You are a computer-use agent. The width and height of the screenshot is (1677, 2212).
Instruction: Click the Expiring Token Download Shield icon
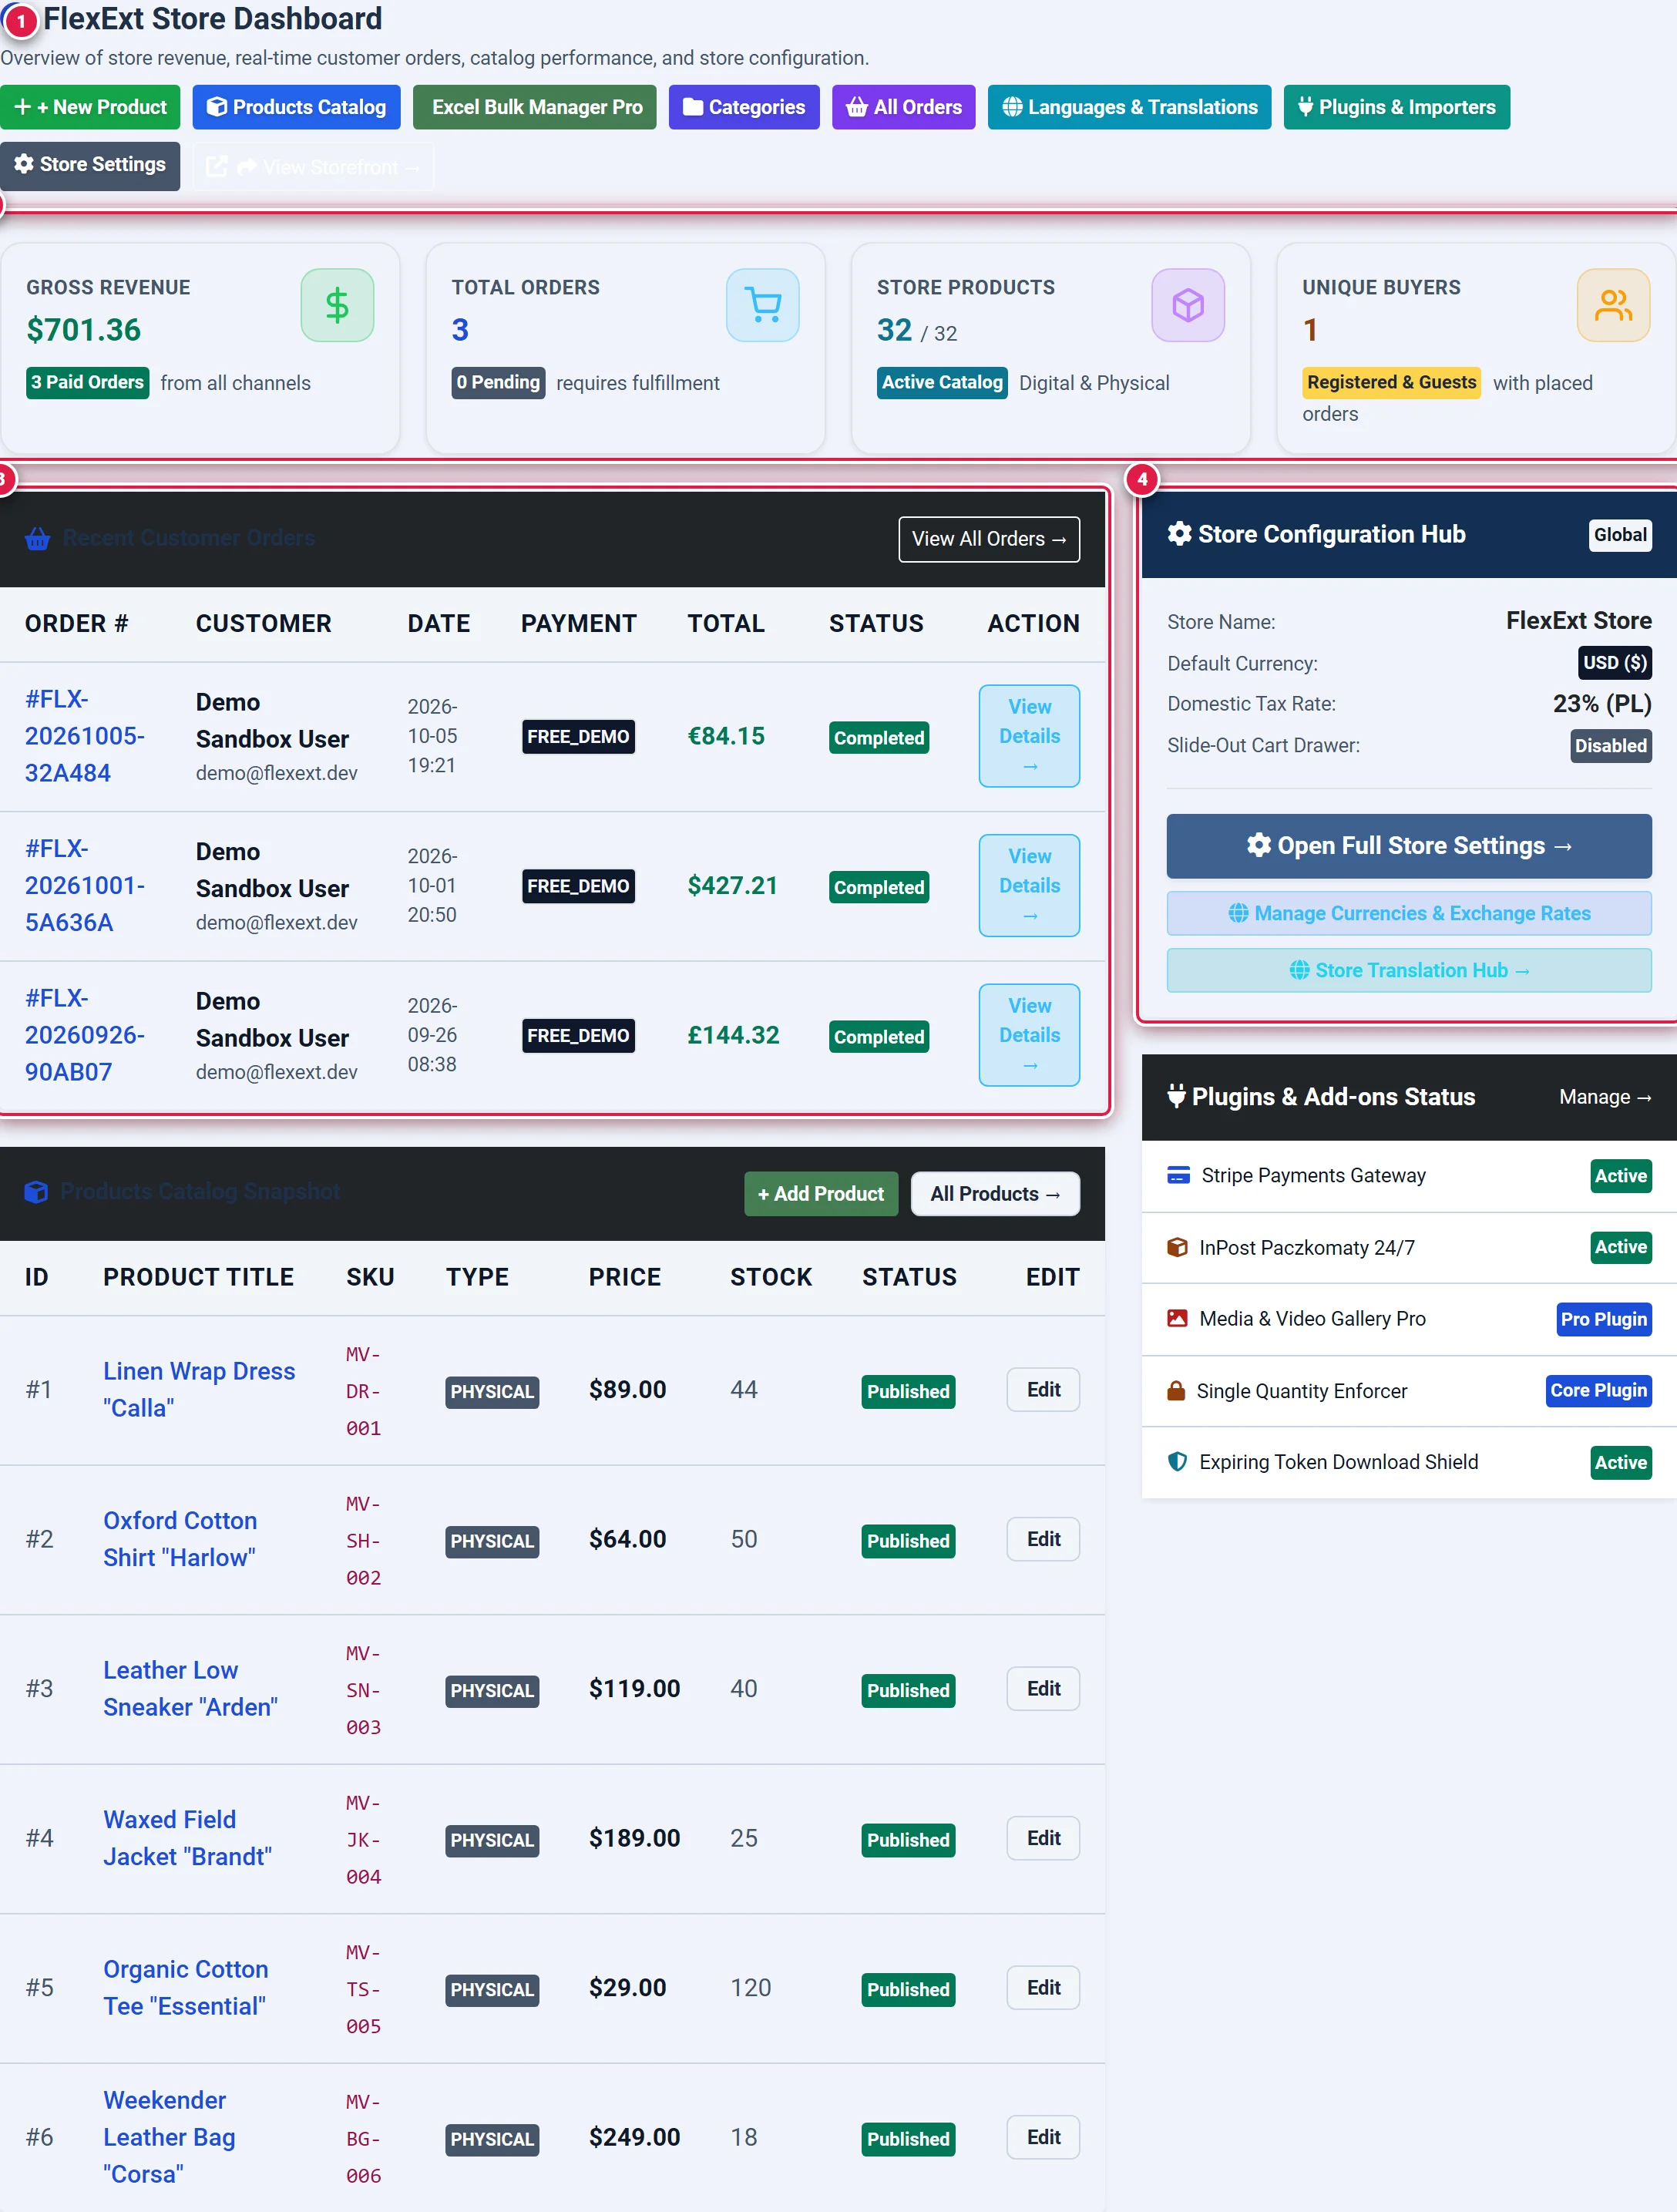pos(1178,1462)
